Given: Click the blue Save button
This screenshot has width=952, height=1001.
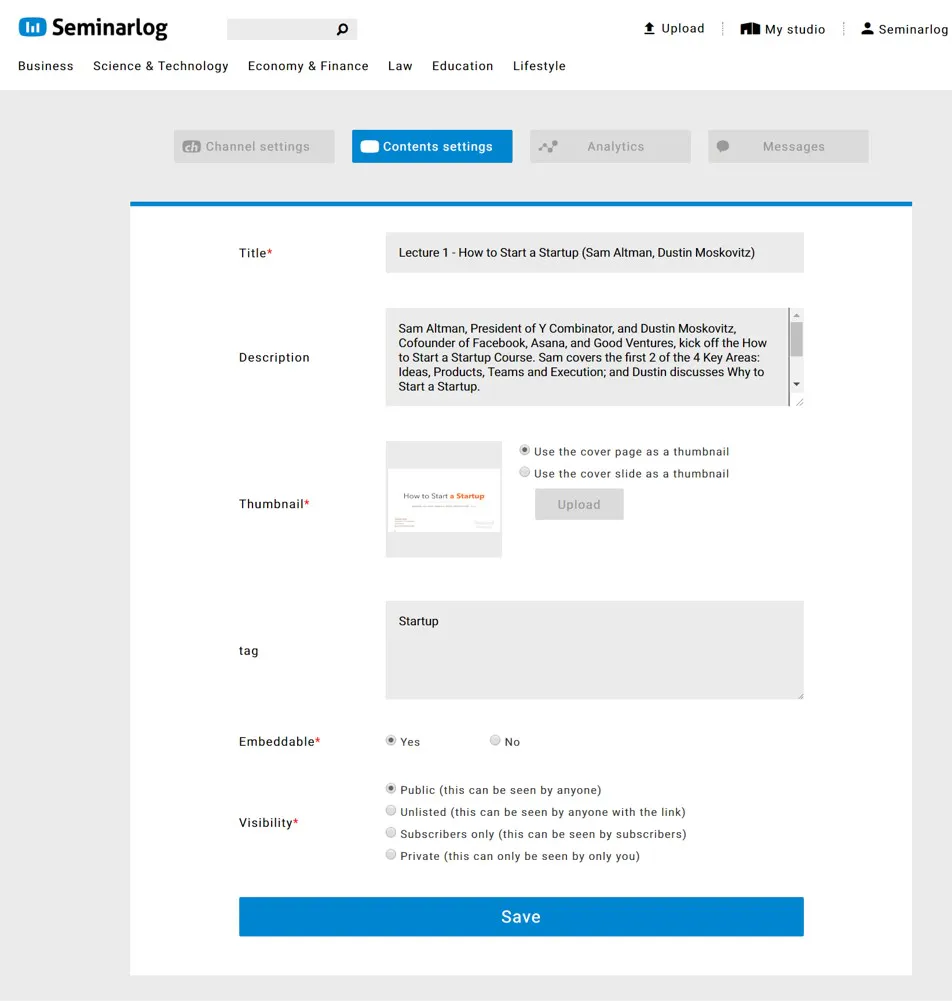Looking at the screenshot, I should coord(522,917).
